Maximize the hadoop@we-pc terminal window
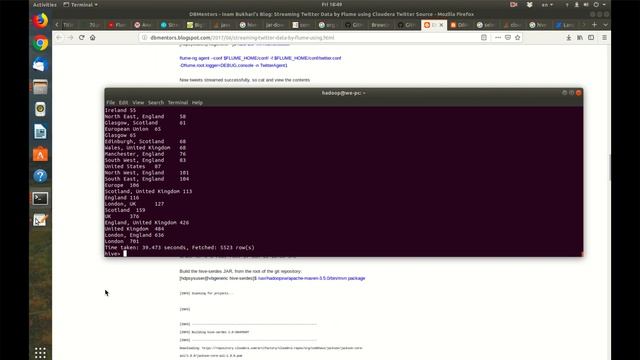 coord(571,93)
